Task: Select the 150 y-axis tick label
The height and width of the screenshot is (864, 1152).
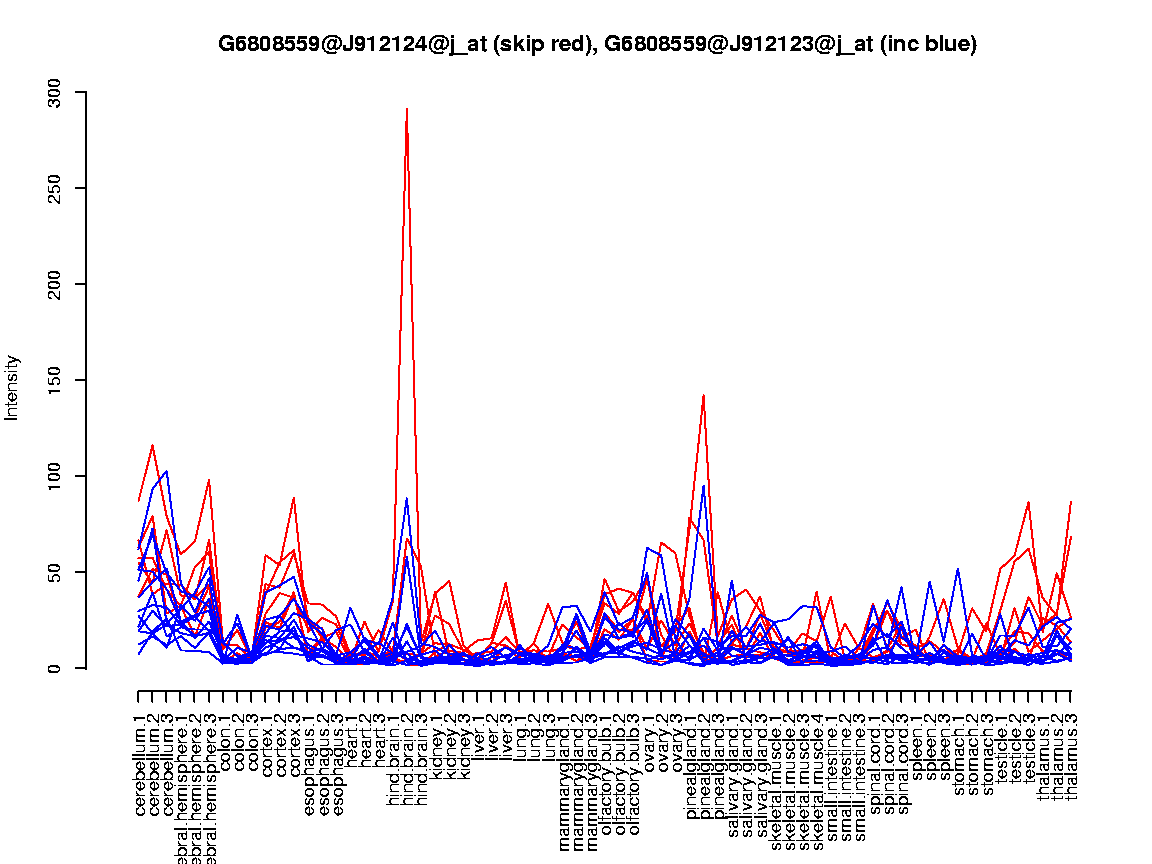Action: coord(55,381)
